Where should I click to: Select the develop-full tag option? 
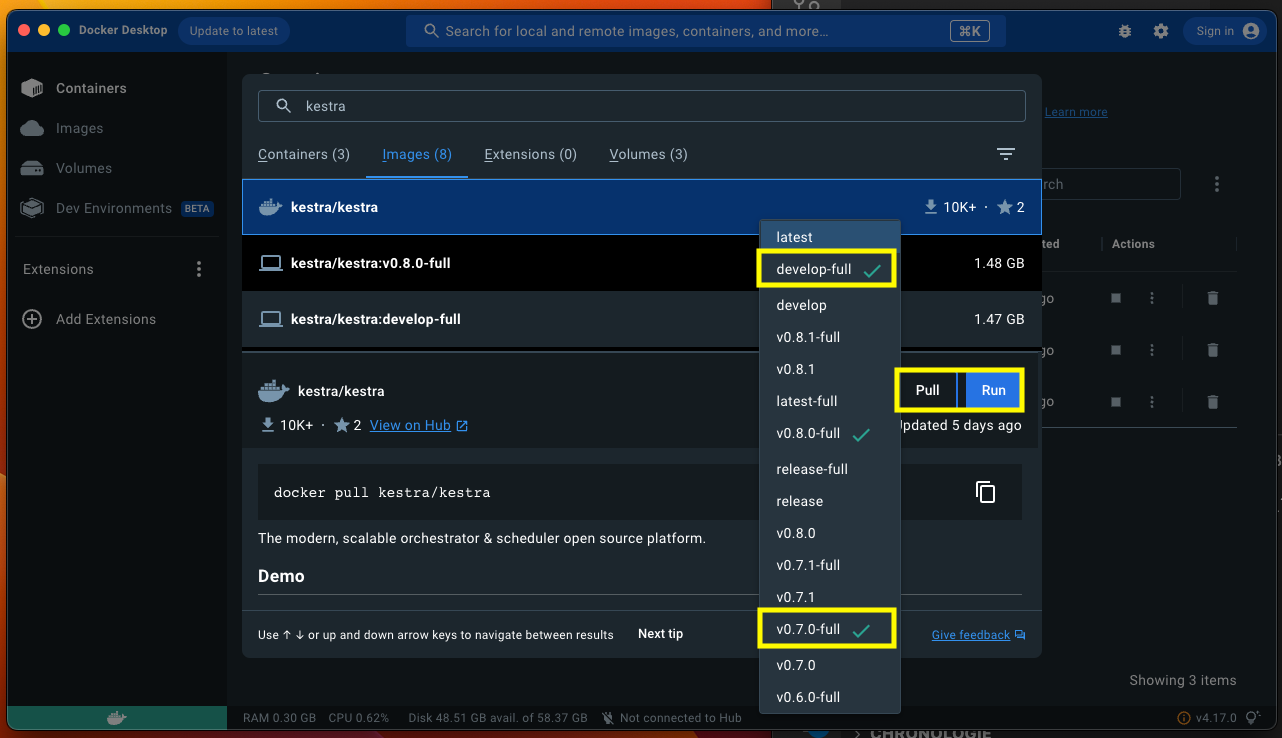click(814, 269)
